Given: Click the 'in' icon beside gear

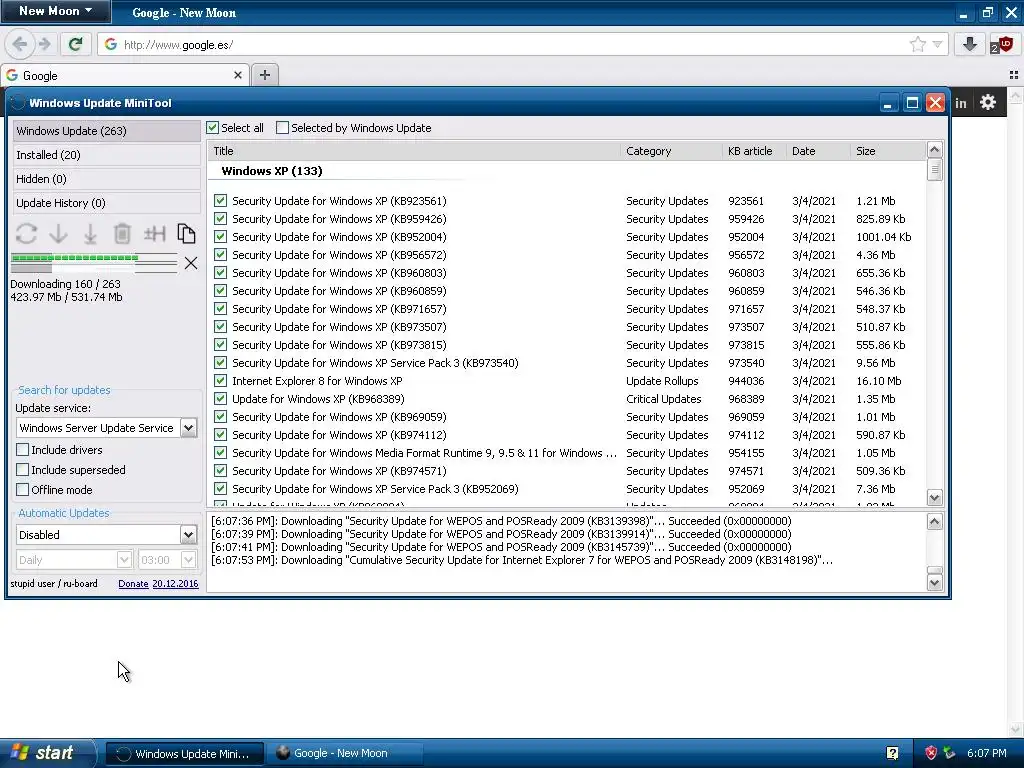Looking at the screenshot, I should (x=961, y=103).
